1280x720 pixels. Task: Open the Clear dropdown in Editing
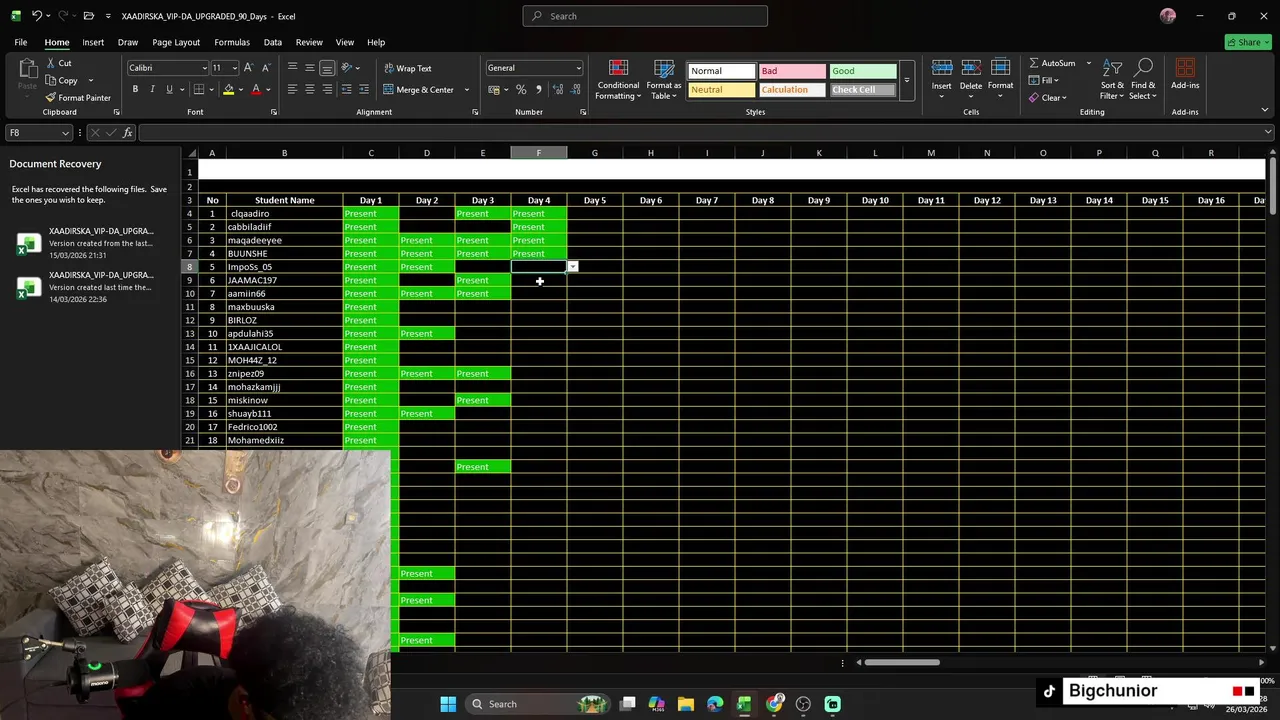(1048, 98)
